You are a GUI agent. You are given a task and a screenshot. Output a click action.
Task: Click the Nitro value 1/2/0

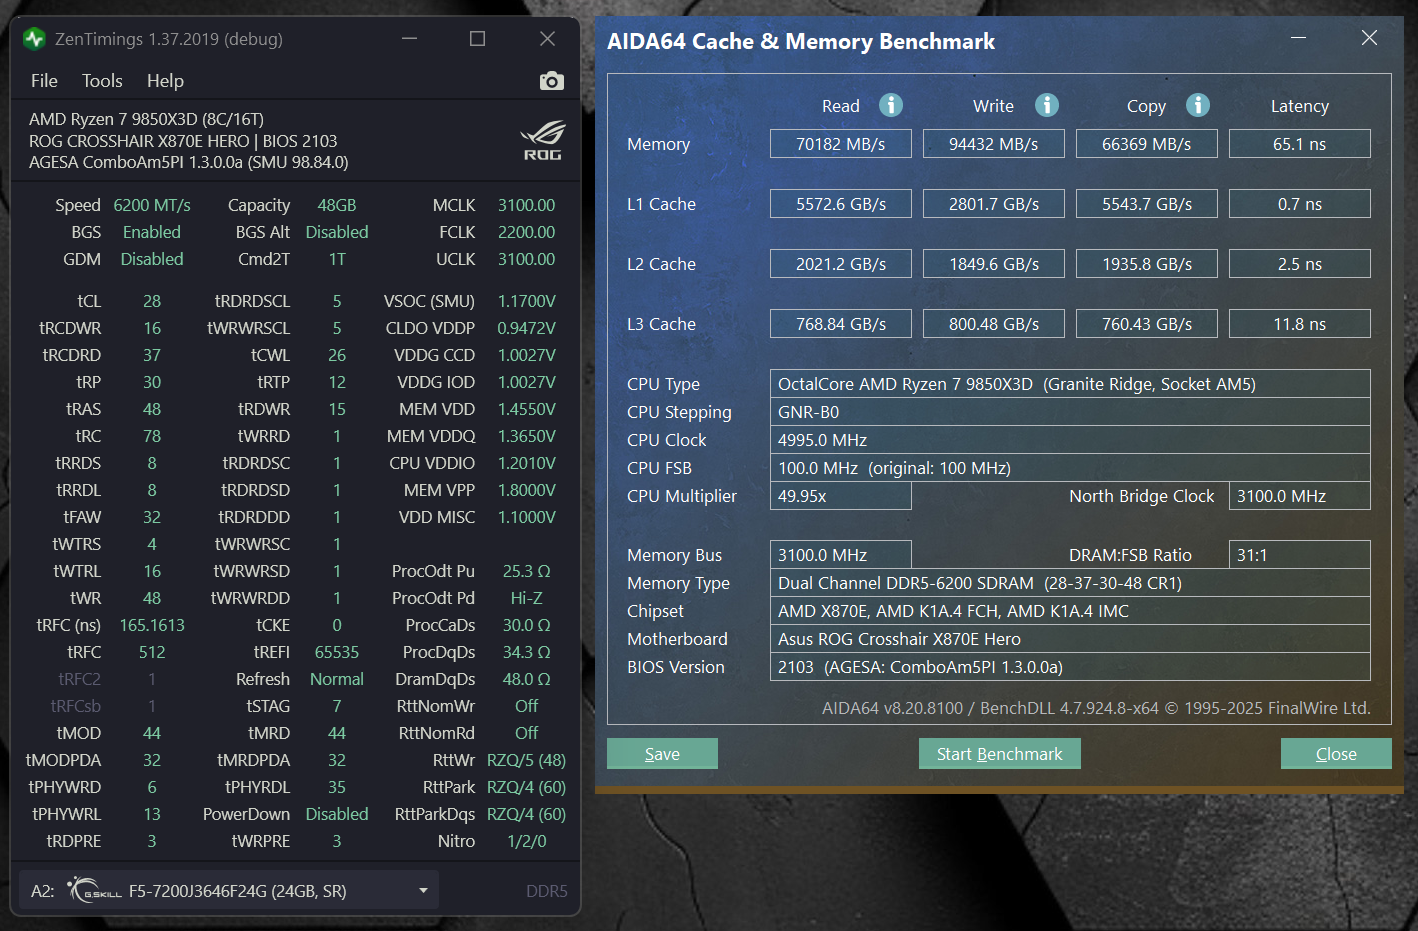tap(527, 841)
